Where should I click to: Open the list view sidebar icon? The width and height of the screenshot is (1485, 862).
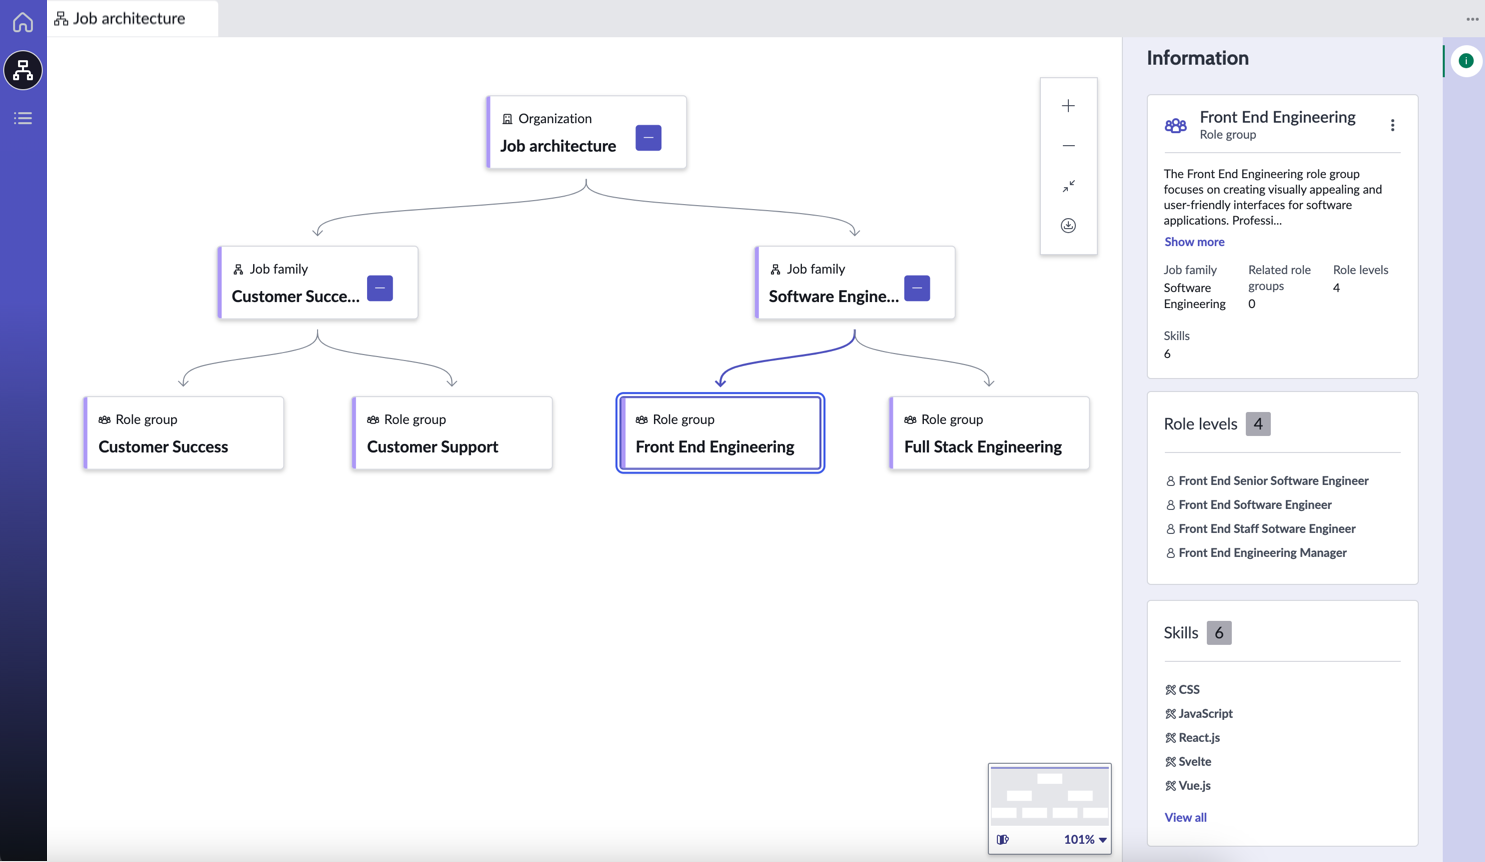click(23, 118)
